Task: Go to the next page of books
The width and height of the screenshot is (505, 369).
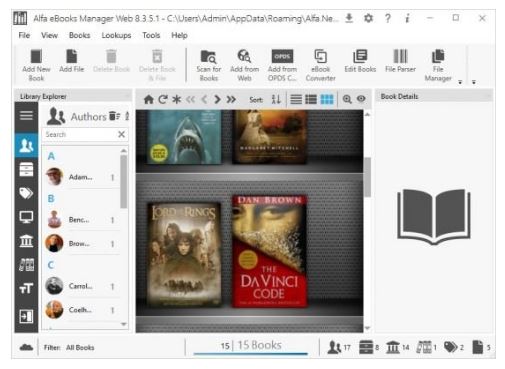Action: coord(217,99)
